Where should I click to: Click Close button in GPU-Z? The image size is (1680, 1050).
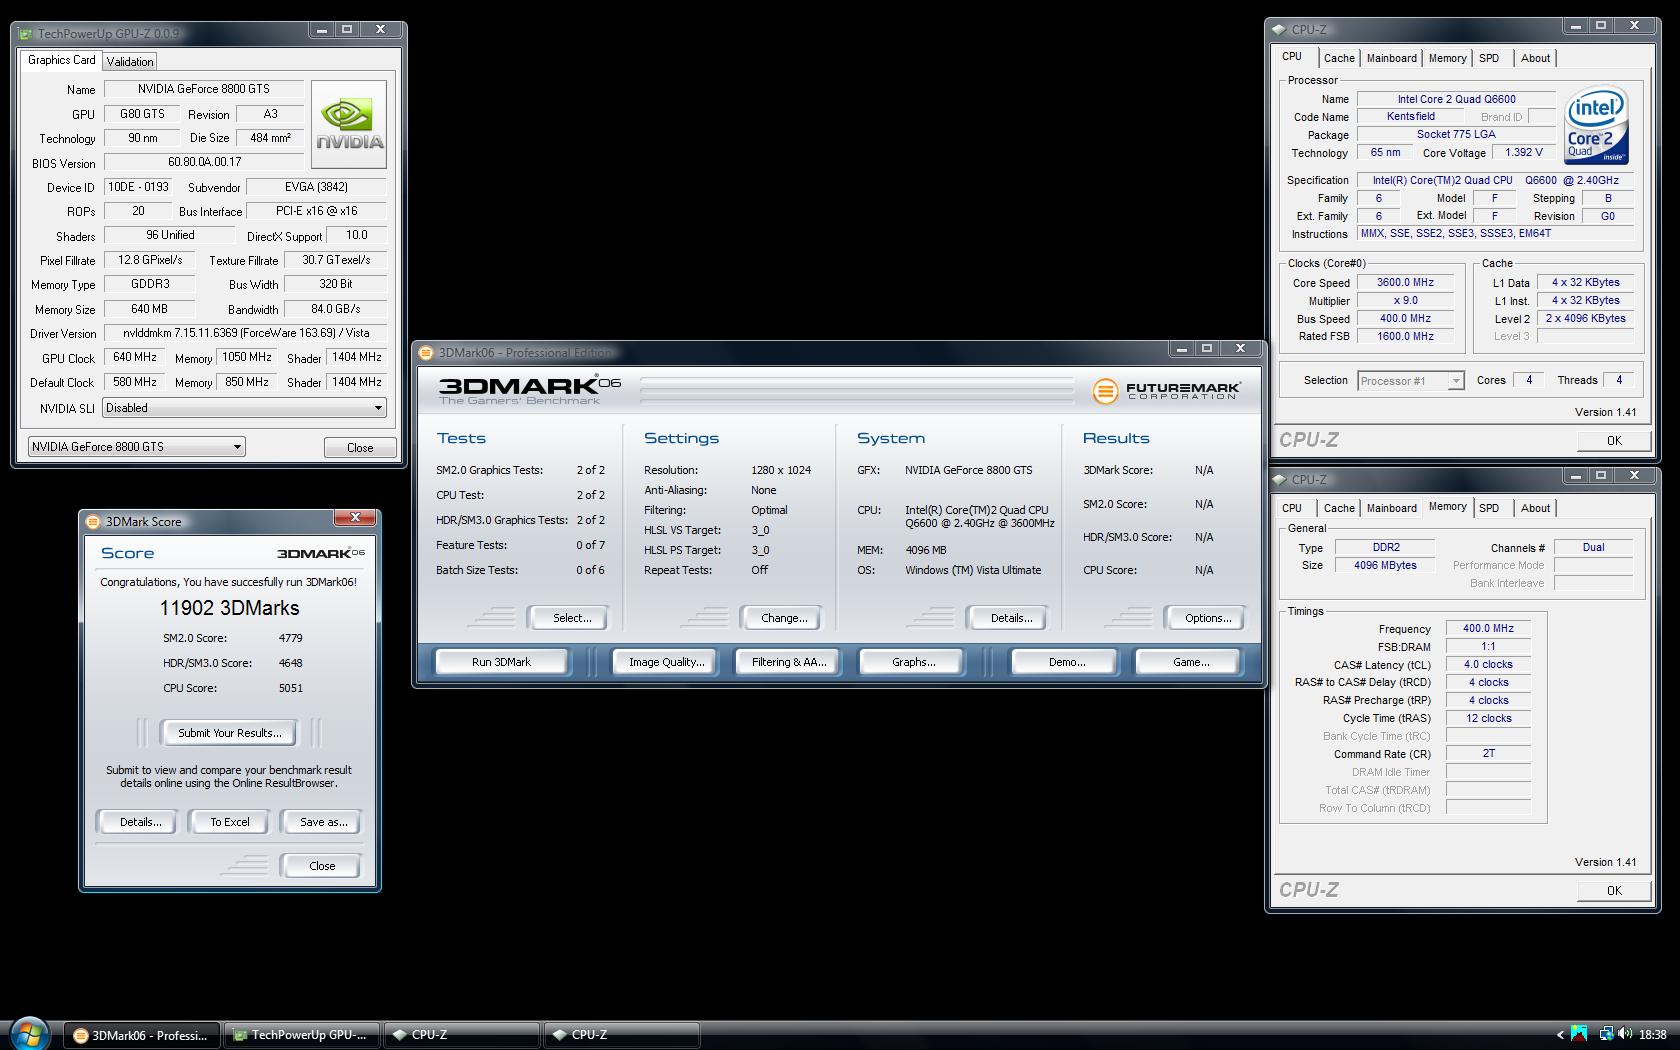pos(360,447)
